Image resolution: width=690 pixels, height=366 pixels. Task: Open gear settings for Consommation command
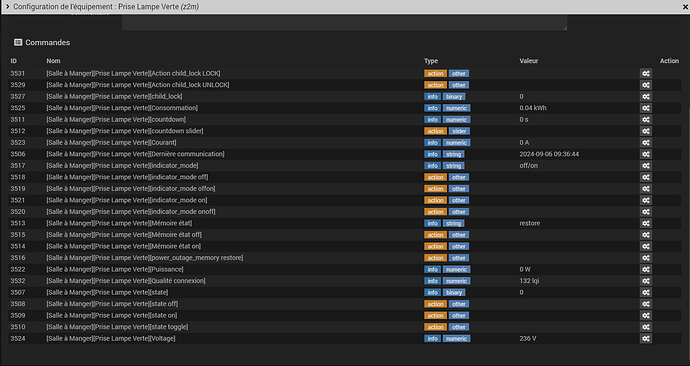[x=646, y=108]
